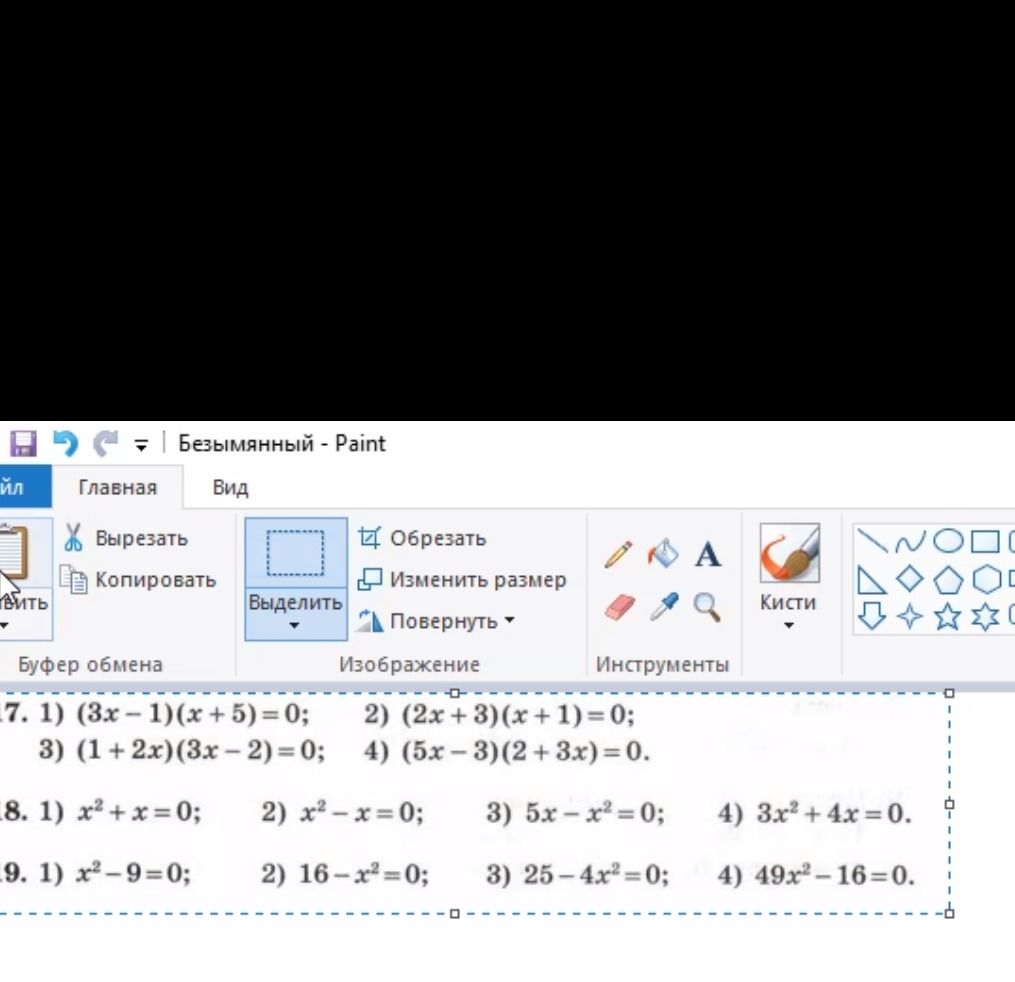This screenshot has height=982, width=1015.
Task: Select the Pencil tool
Action: click(x=618, y=555)
